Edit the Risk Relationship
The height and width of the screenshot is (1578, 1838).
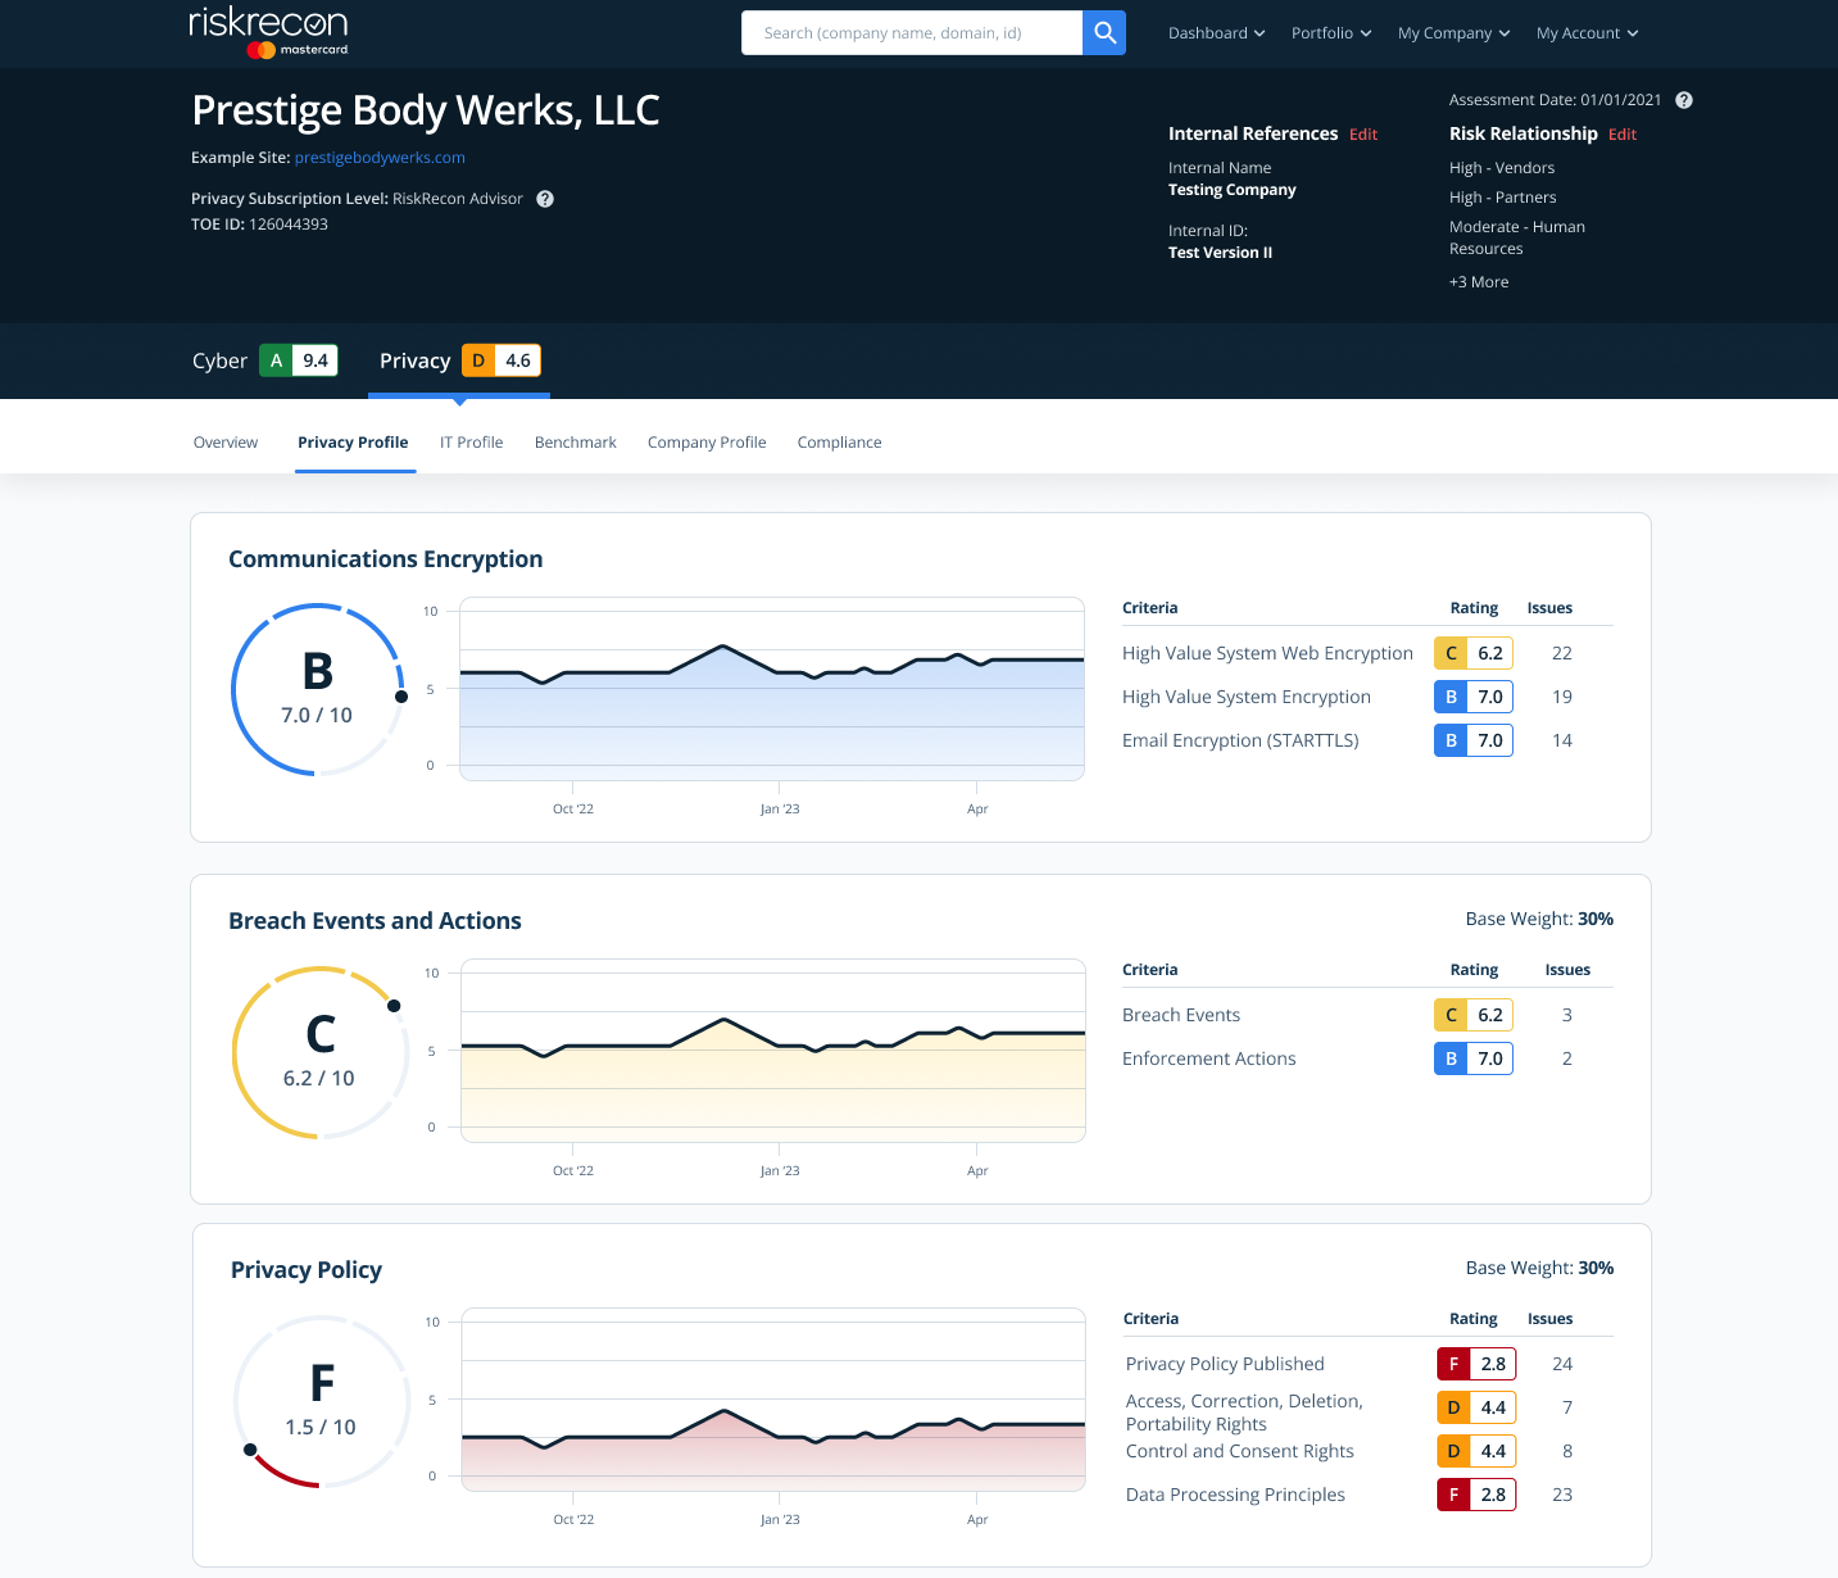[x=1622, y=134]
